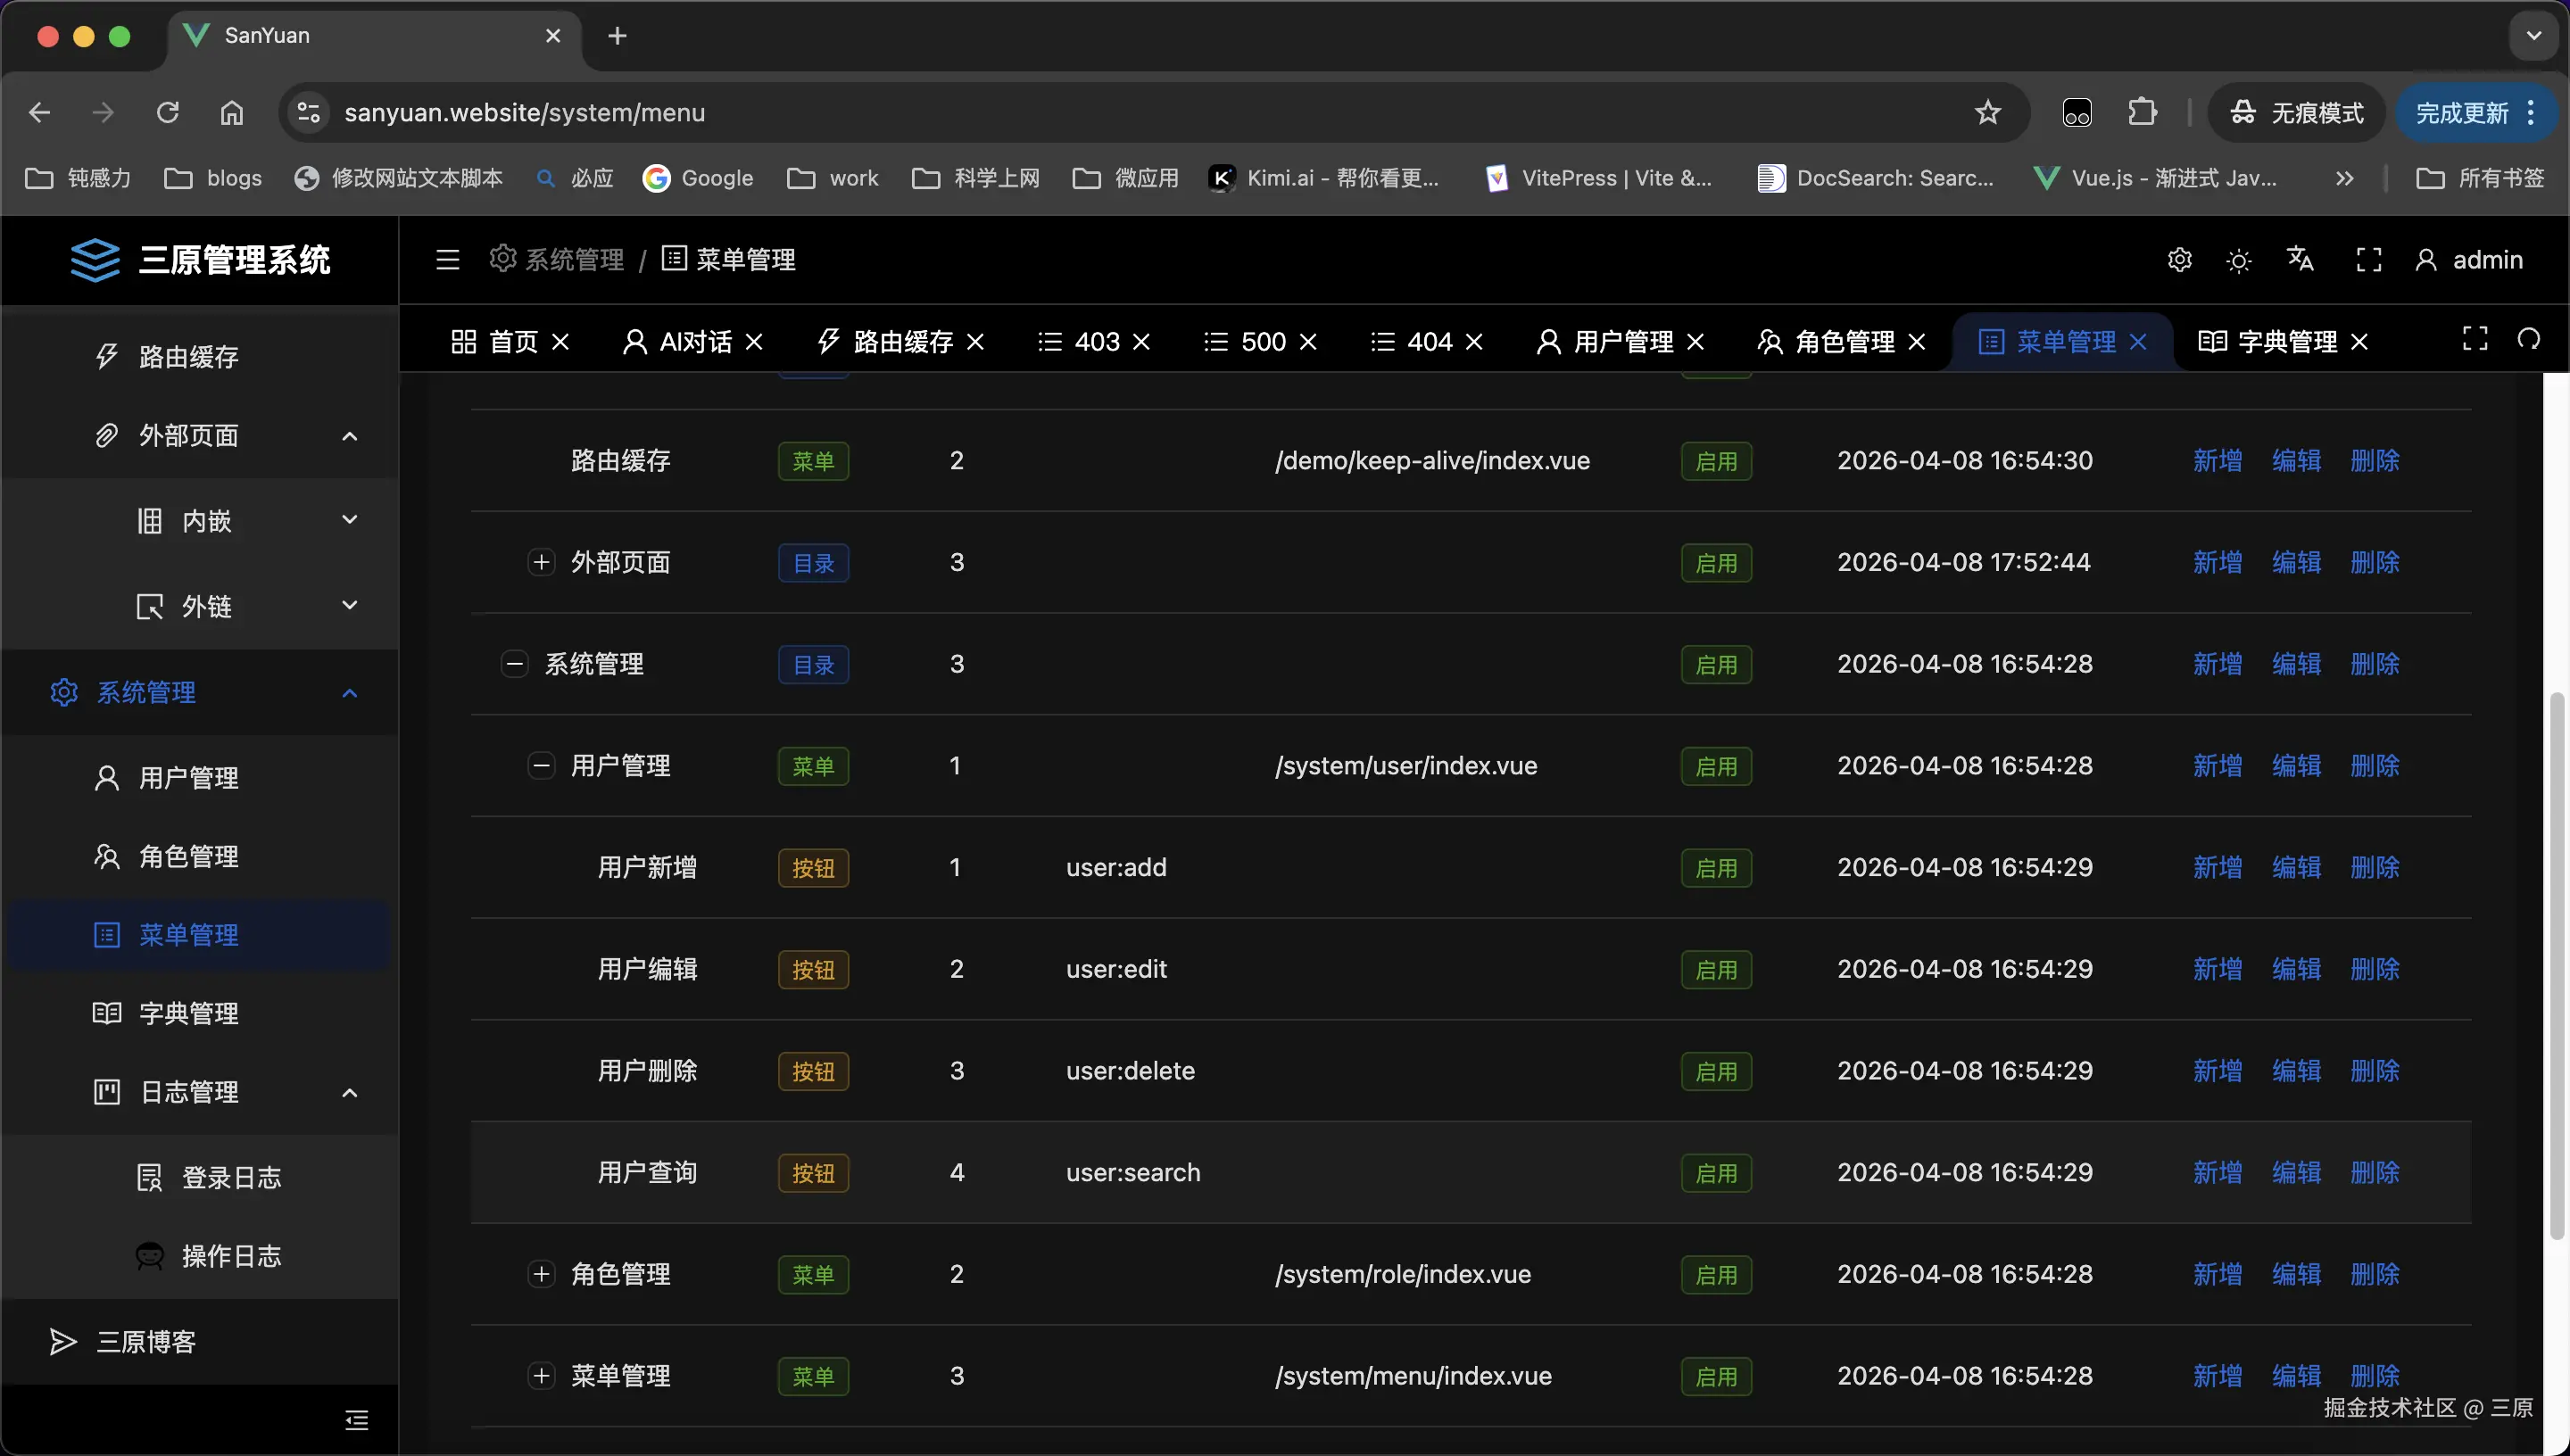Click 编辑 for user:search row
This screenshot has width=2570, height=1456.
pyautogui.click(x=2296, y=1172)
